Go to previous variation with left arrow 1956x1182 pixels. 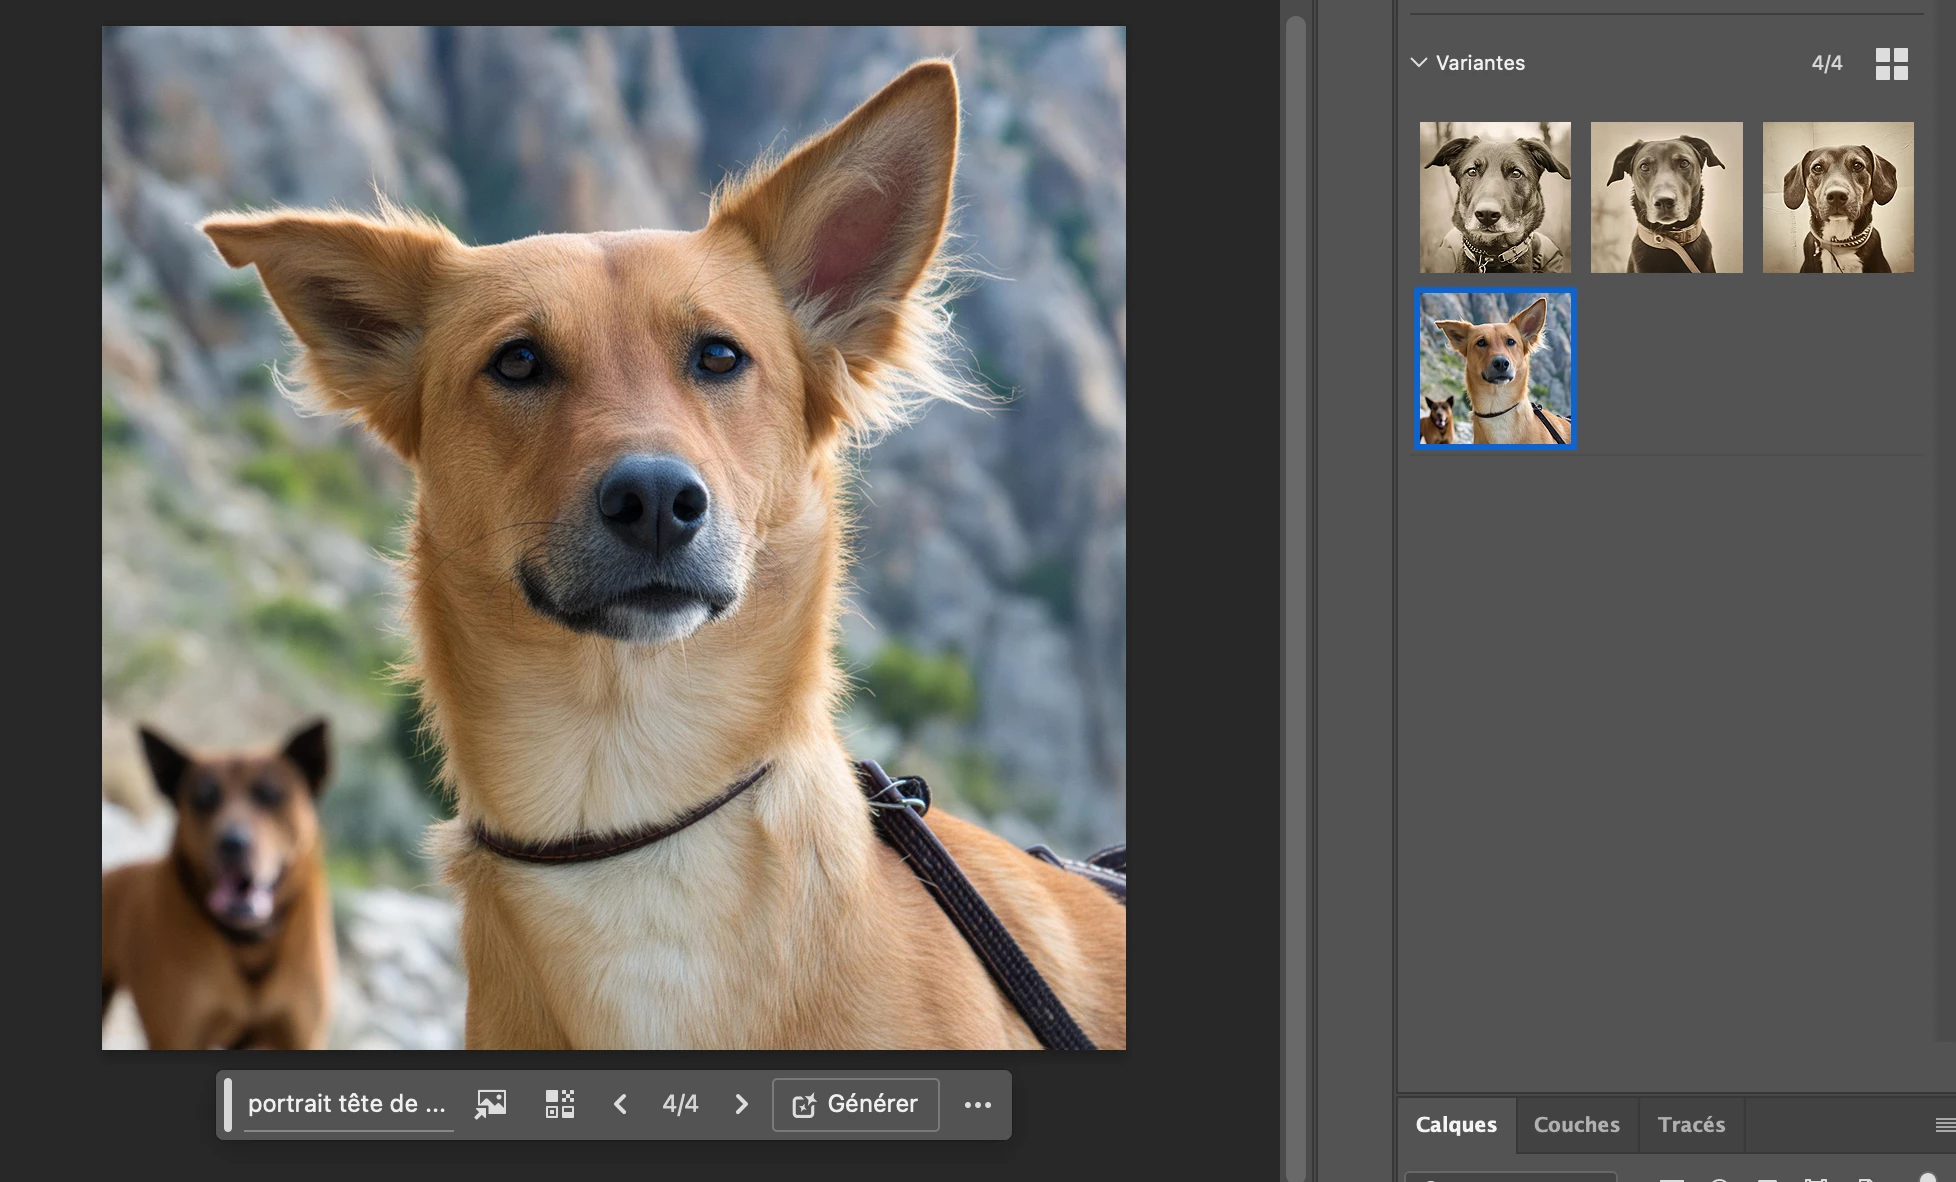click(x=620, y=1104)
